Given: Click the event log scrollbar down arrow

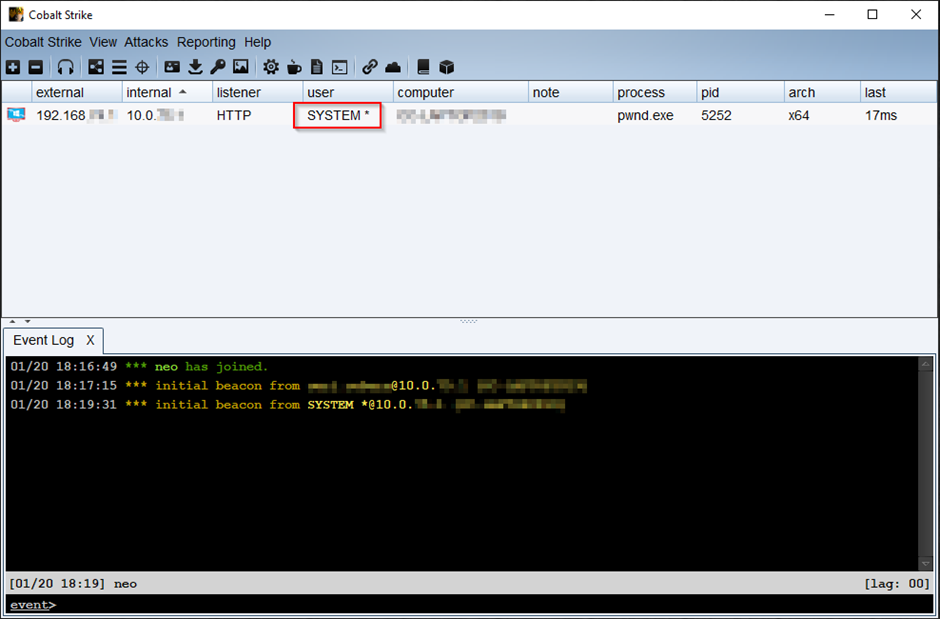Looking at the screenshot, I should point(926,564).
